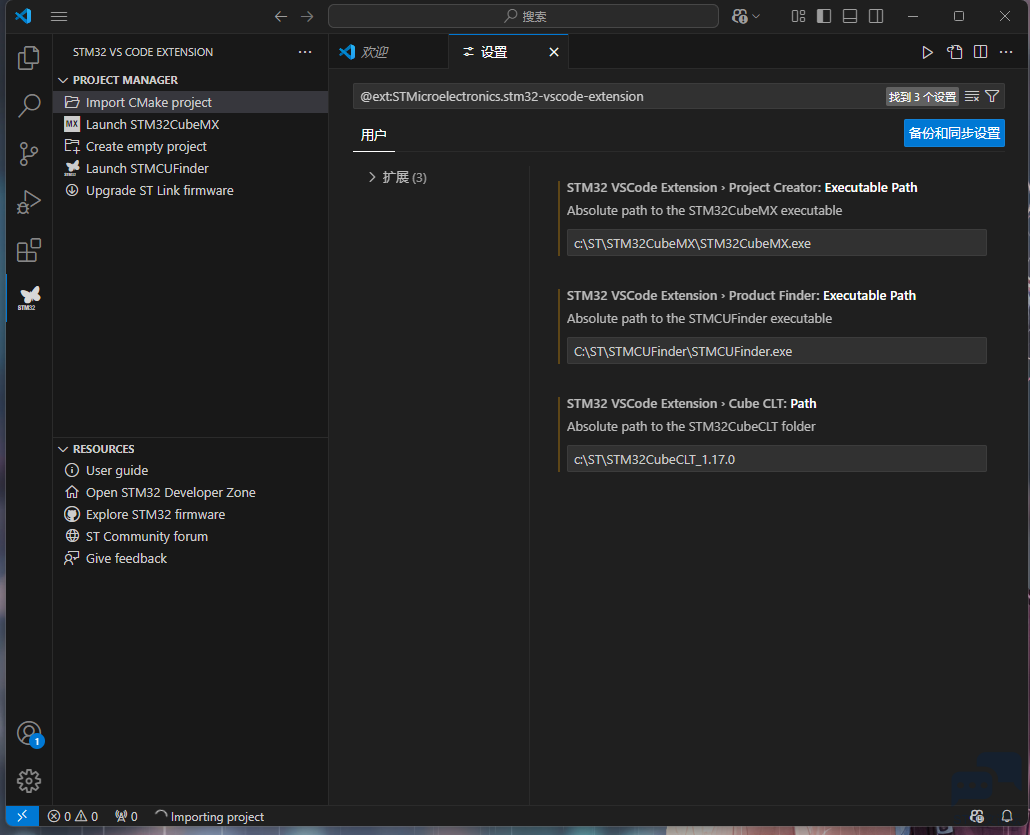Viewport: 1030px width, 835px height.
Task: Click the hamburger application menu
Action: click(59, 16)
